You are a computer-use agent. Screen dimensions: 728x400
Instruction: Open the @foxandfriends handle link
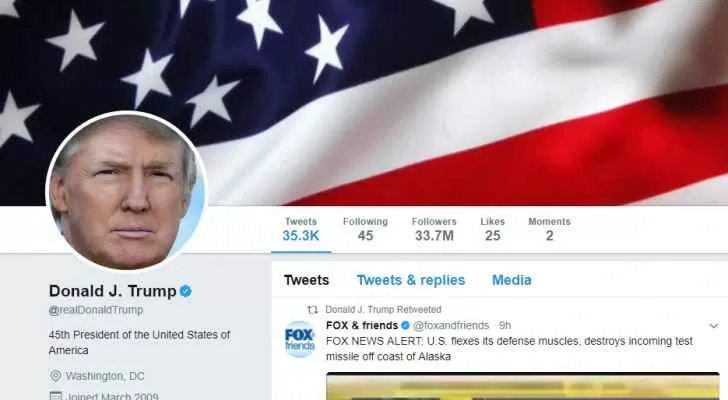451,325
